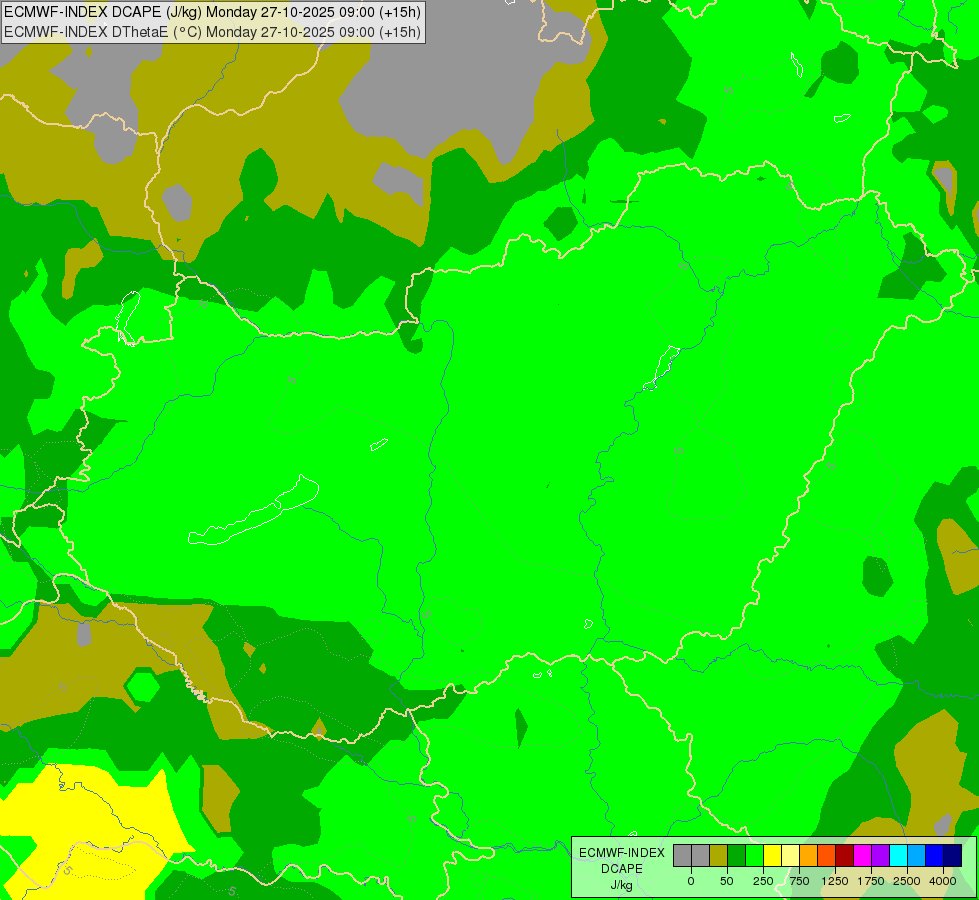The width and height of the screenshot is (979, 900).
Task: Pick the pure yellow legend swatch
Action: point(772,856)
